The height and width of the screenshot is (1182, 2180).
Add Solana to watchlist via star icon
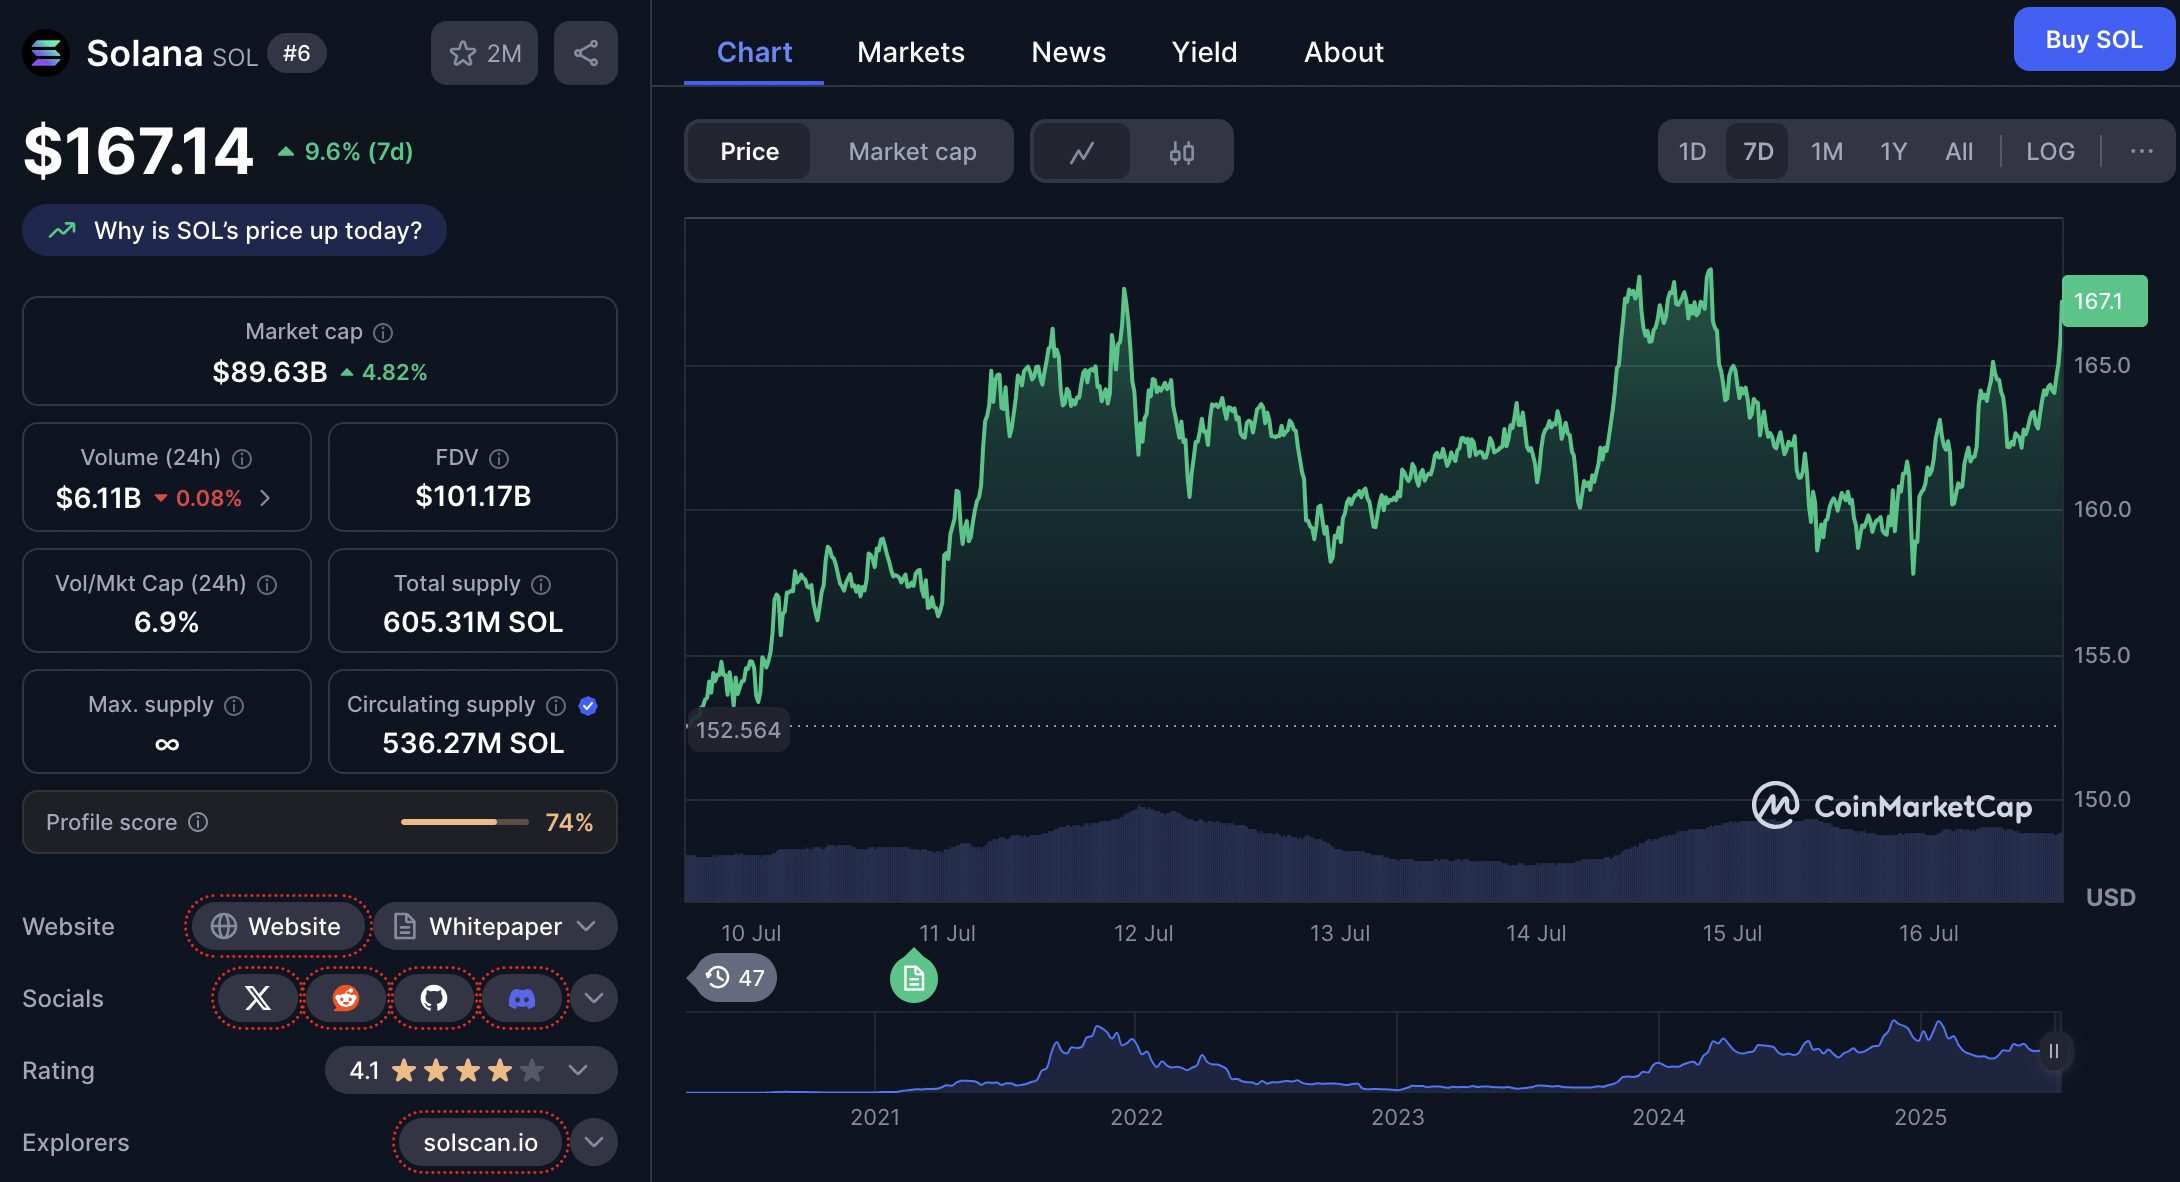[x=484, y=53]
